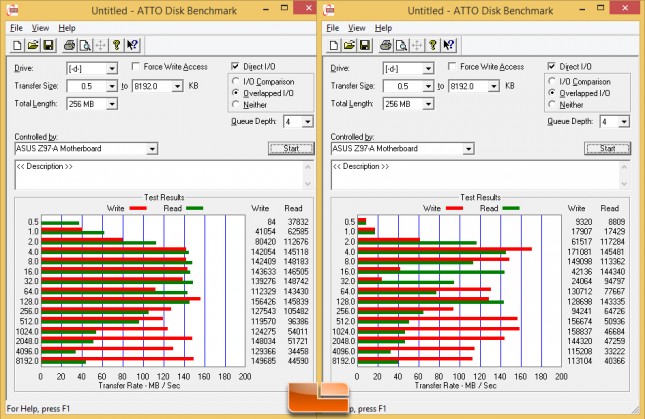645x419 pixels.
Task: Open Transfer Size 0.5 dropdown in left window
Action: (x=111, y=86)
